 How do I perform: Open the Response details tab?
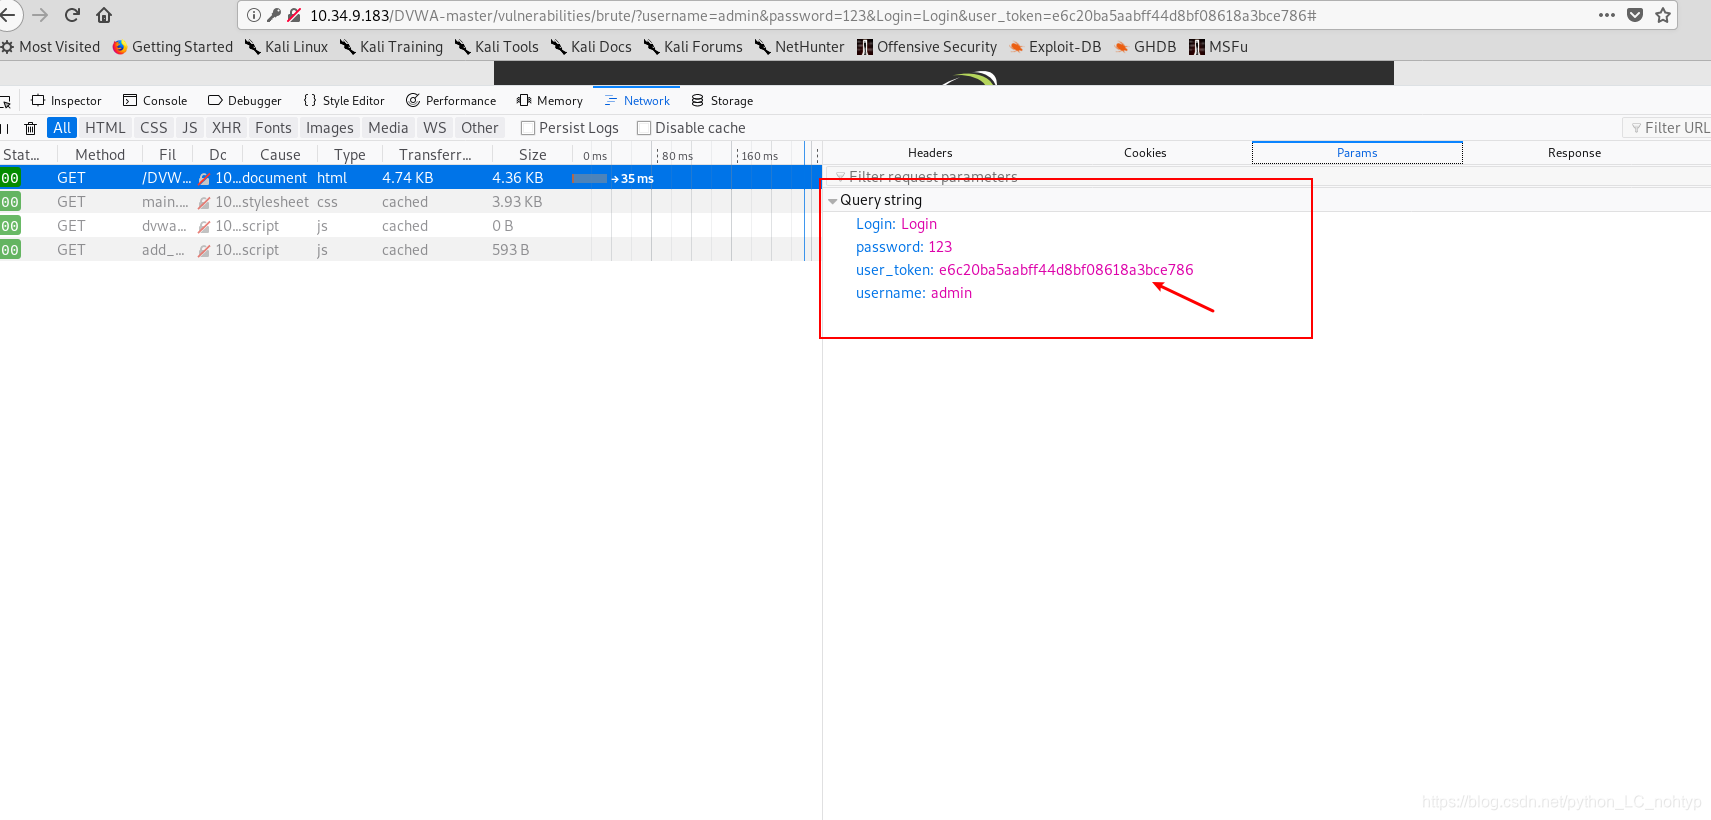click(1574, 153)
